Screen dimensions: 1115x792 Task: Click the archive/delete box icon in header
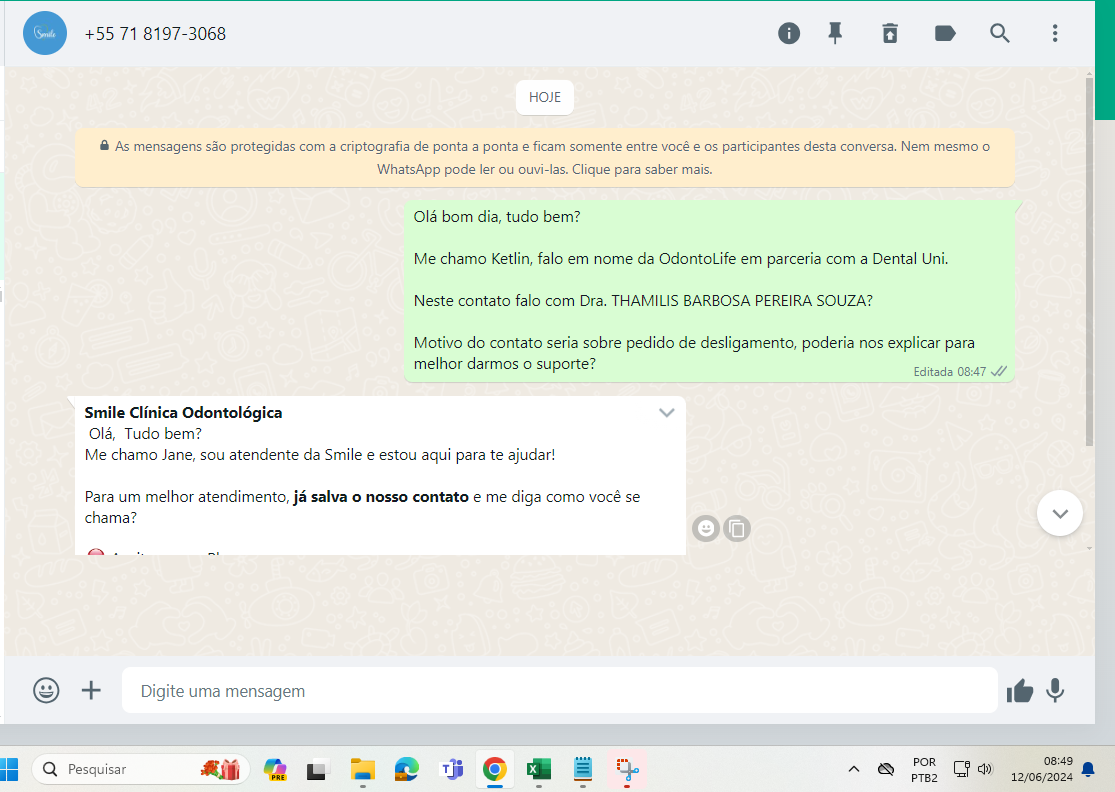click(890, 33)
